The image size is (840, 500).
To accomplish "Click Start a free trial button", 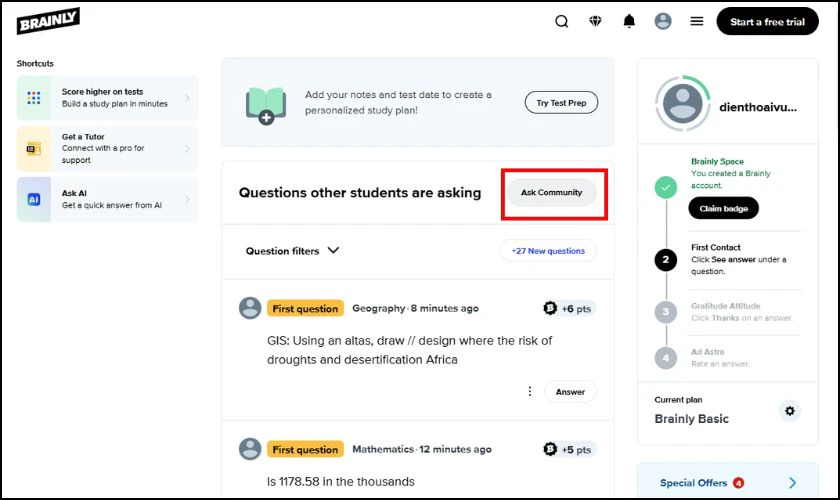I will [x=767, y=21].
